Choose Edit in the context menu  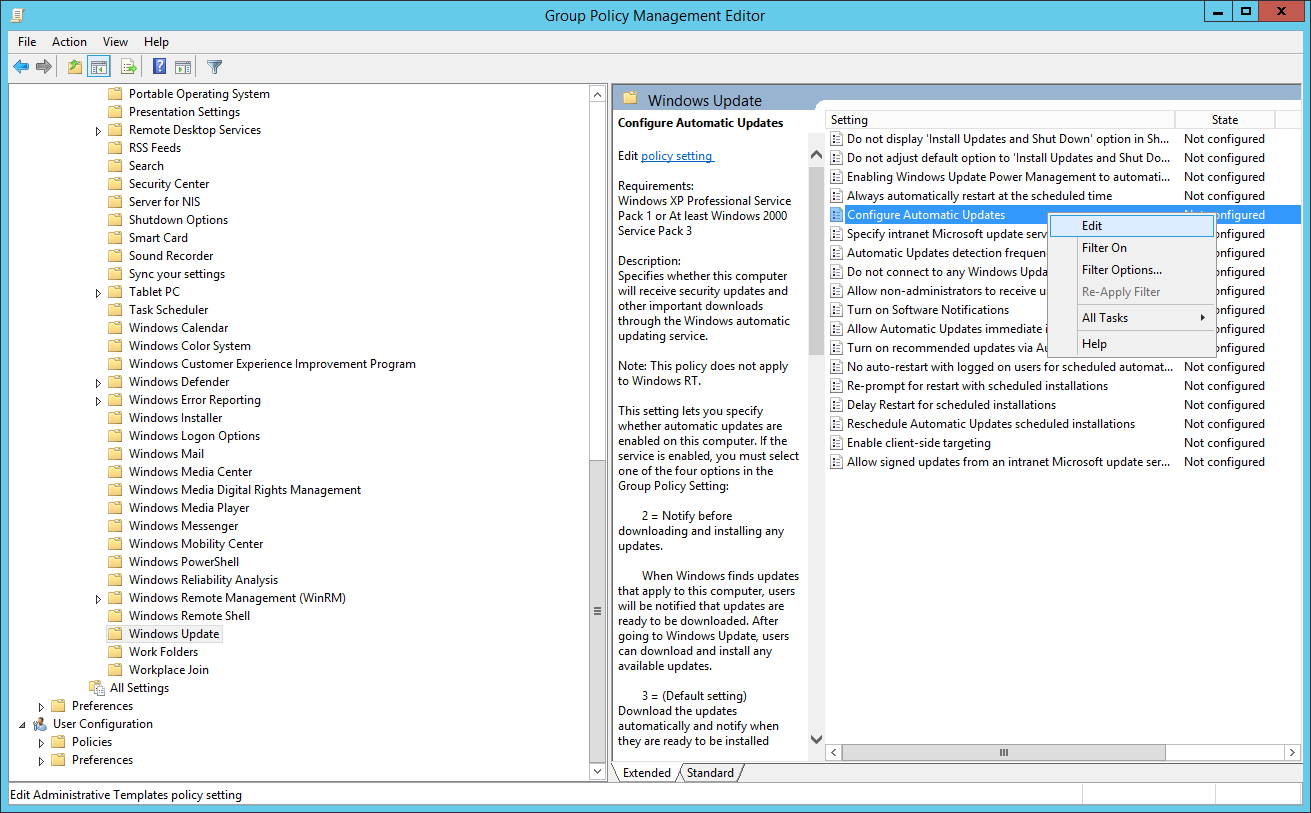click(x=1132, y=226)
